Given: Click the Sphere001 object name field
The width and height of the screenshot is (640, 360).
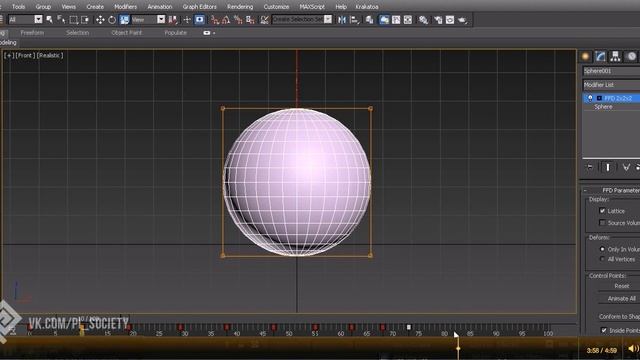Looking at the screenshot, I should pyautogui.click(x=611, y=71).
